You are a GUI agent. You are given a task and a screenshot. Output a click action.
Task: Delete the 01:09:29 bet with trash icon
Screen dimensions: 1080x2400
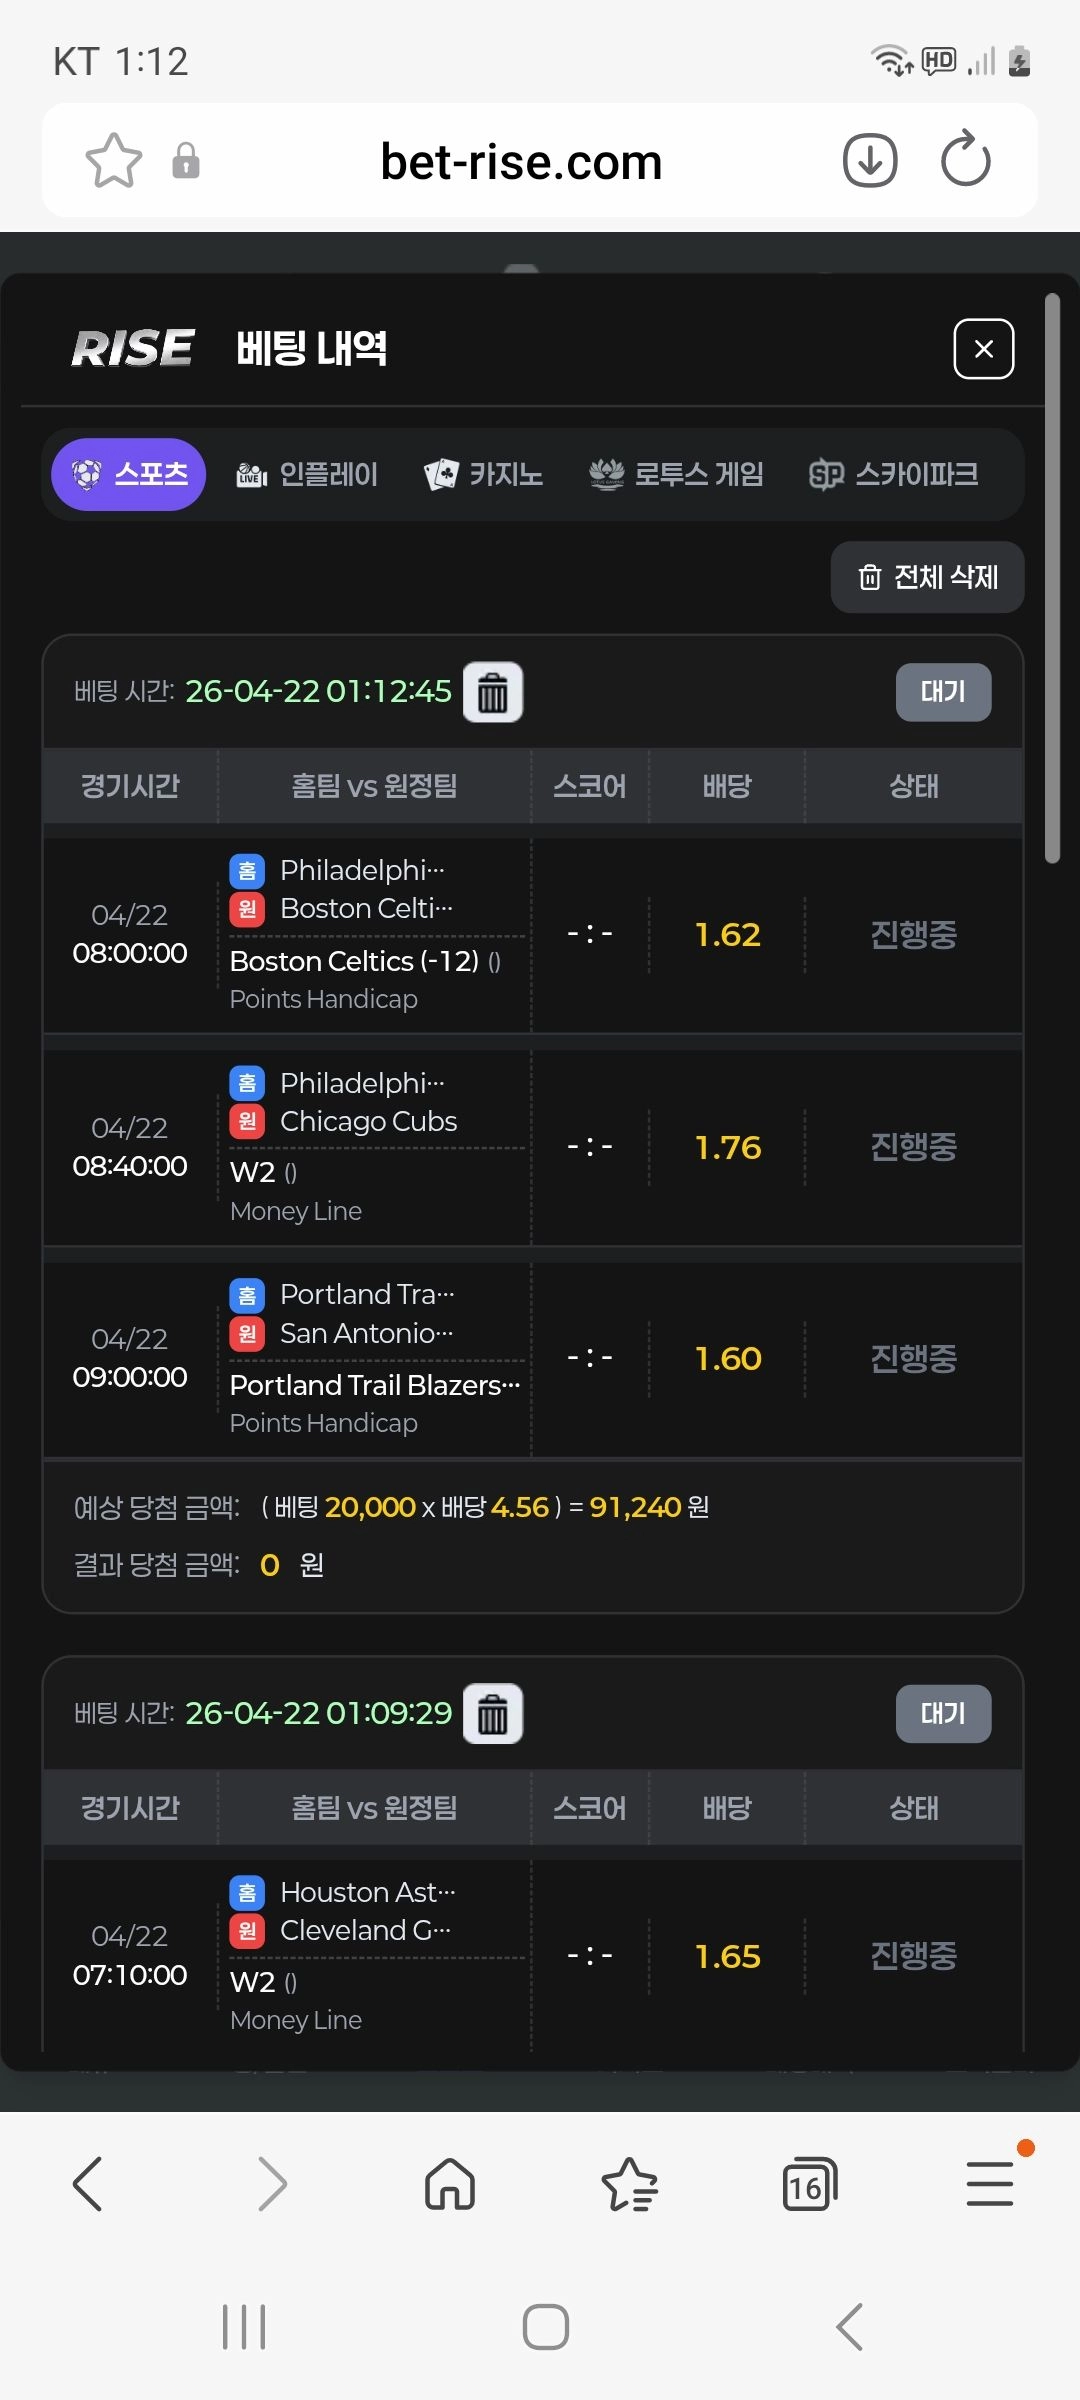pos(492,1714)
